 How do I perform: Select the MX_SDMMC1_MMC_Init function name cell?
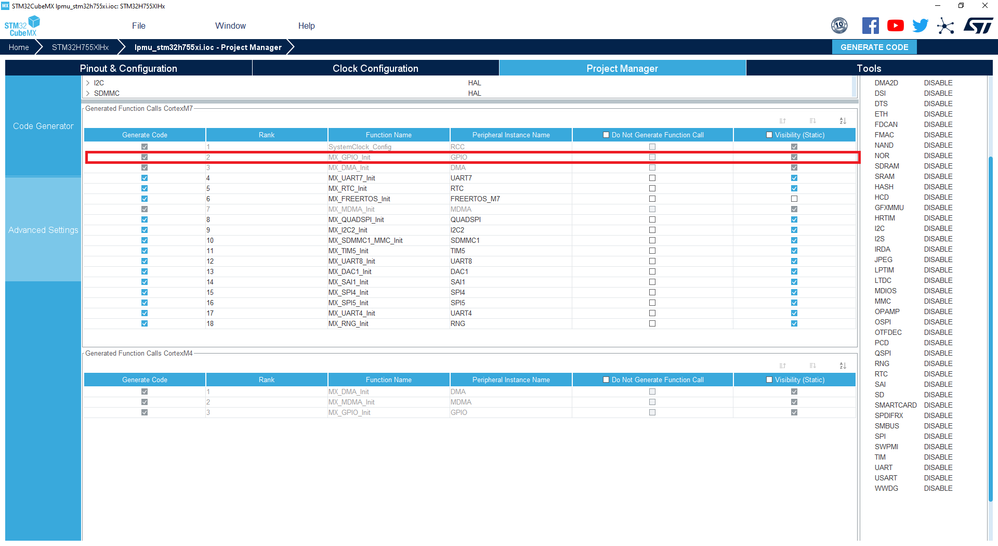(389, 241)
